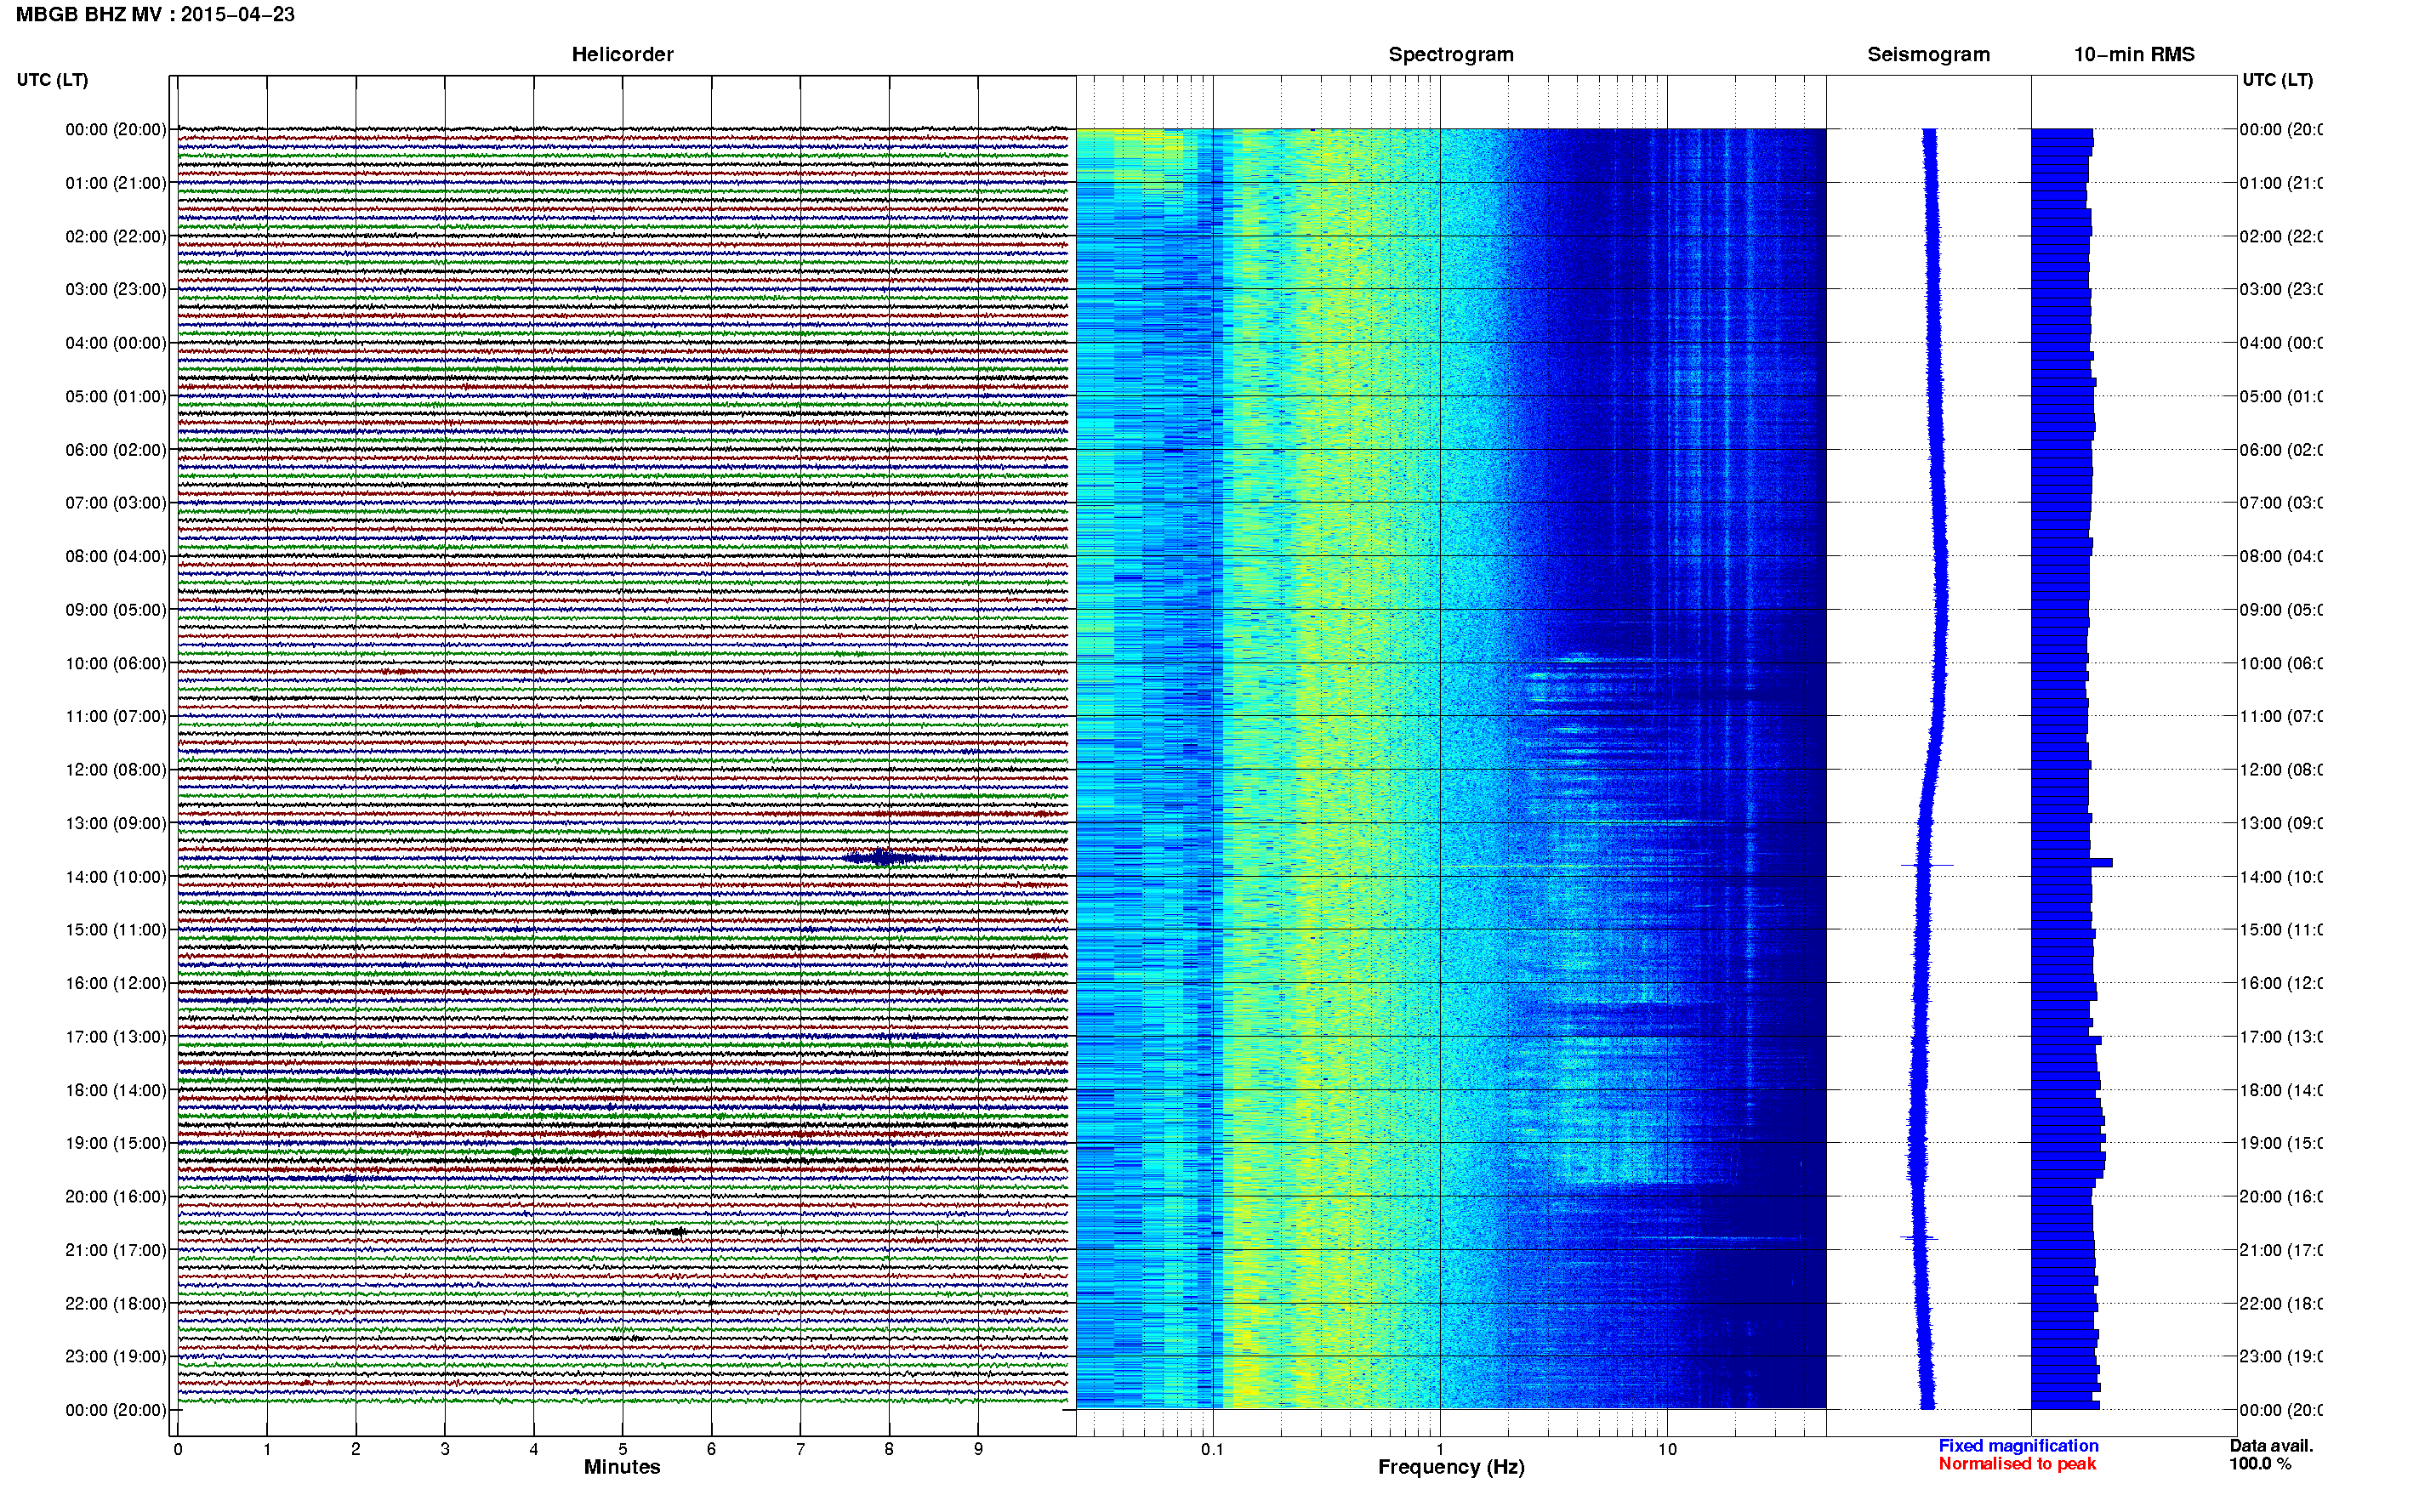Viewport: 2419px width, 1512px height.
Task: Click the left time label '20:00 (16:00)'
Action: tap(116, 1196)
